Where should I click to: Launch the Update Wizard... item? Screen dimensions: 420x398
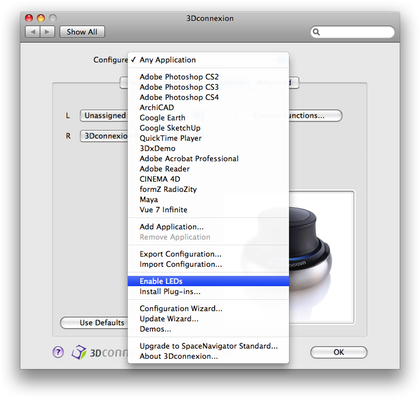208,319
